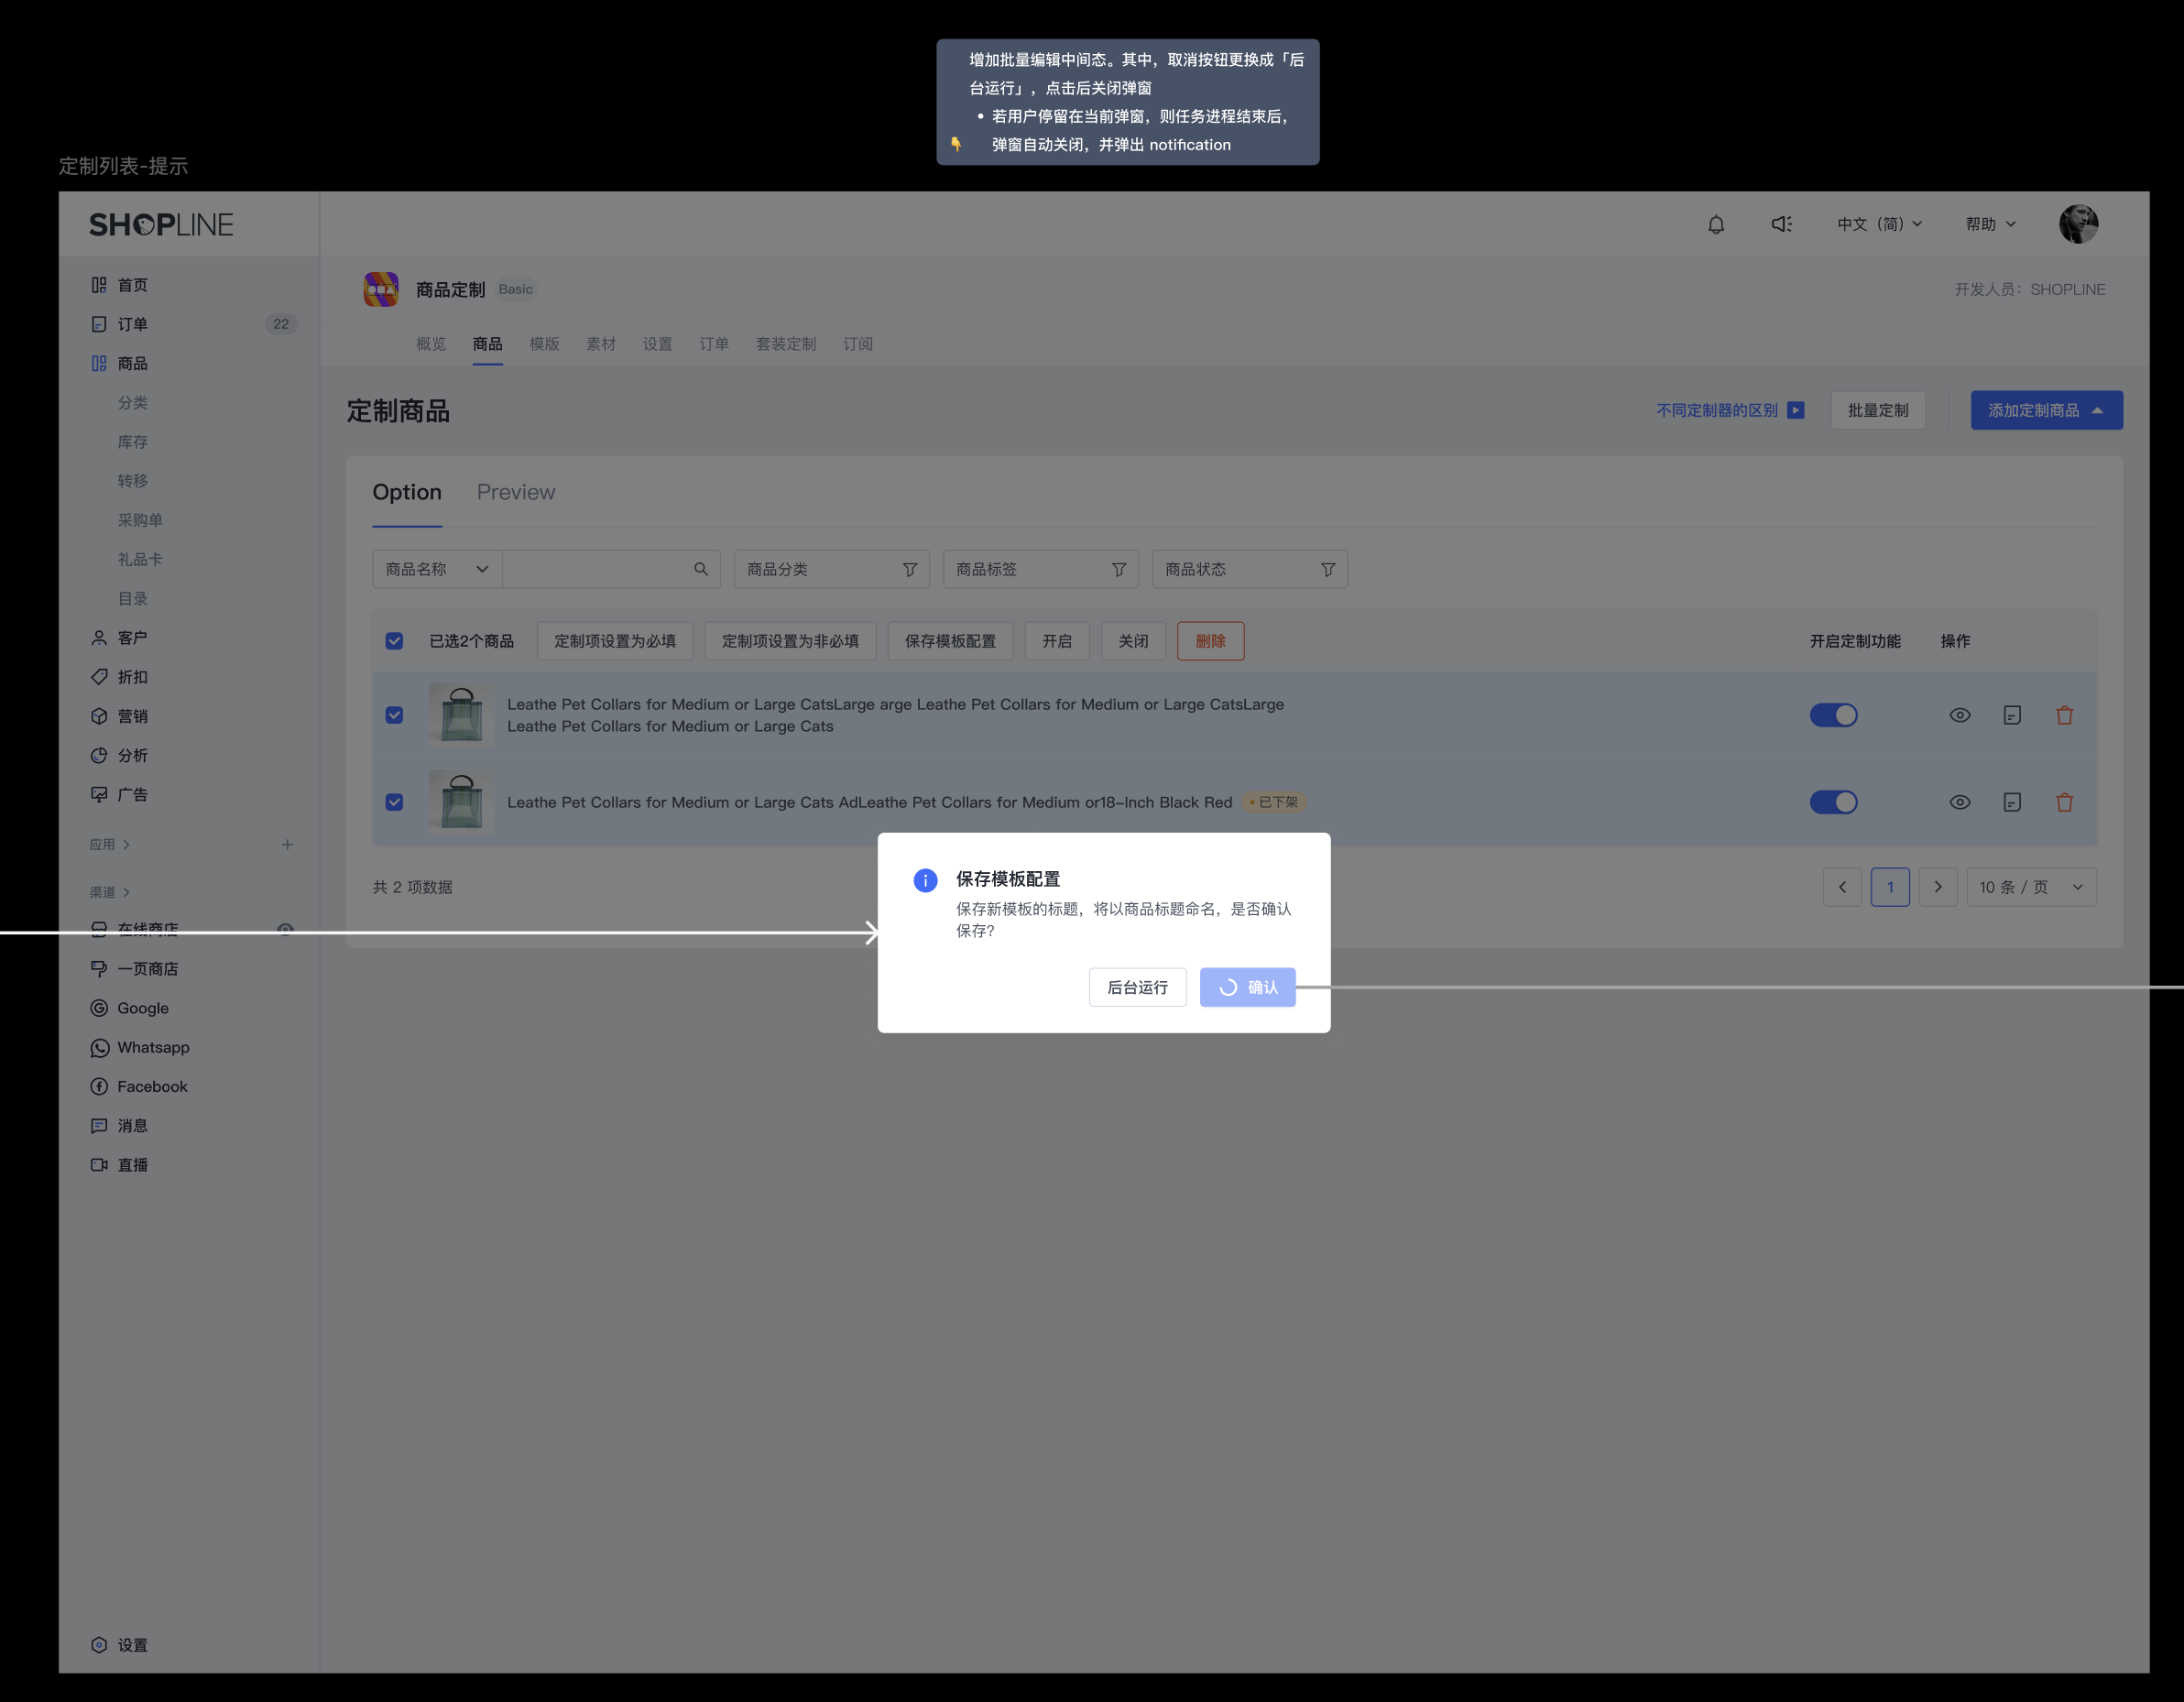2184x1702 pixels.
Task: Turn off customization toggle for the first product
Action: pos(1833,715)
